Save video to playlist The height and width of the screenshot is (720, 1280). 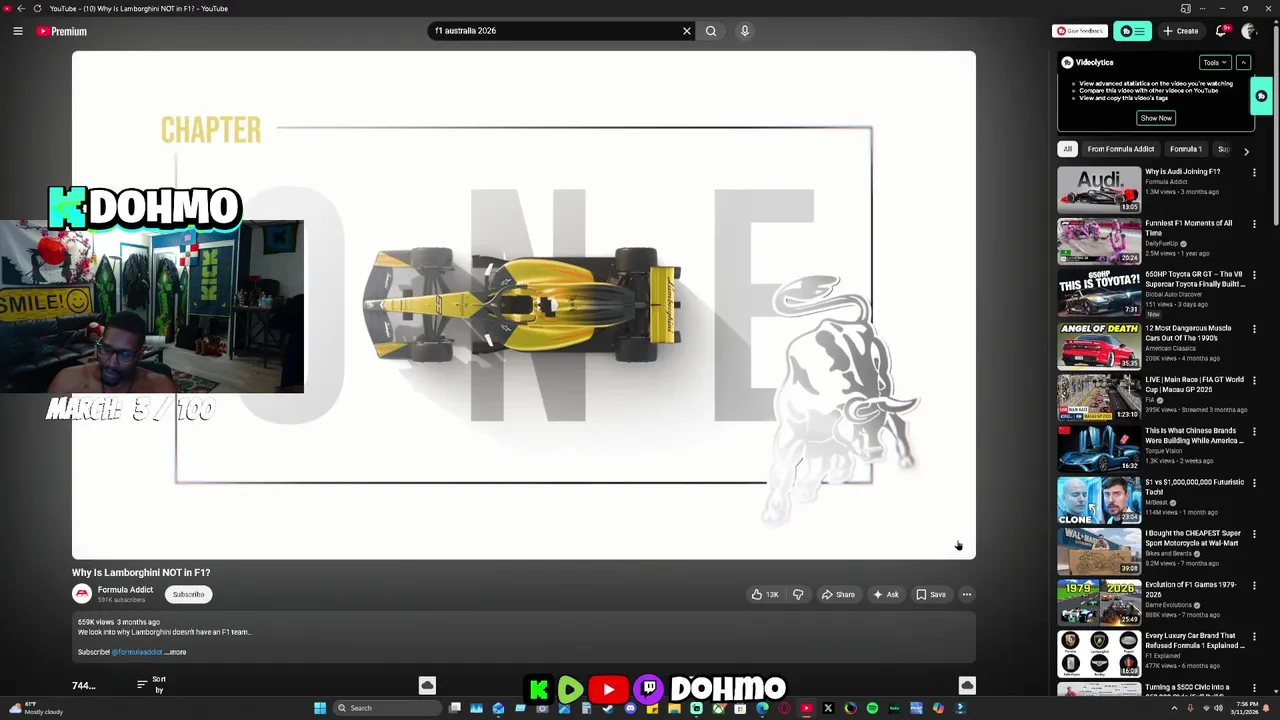(x=931, y=594)
